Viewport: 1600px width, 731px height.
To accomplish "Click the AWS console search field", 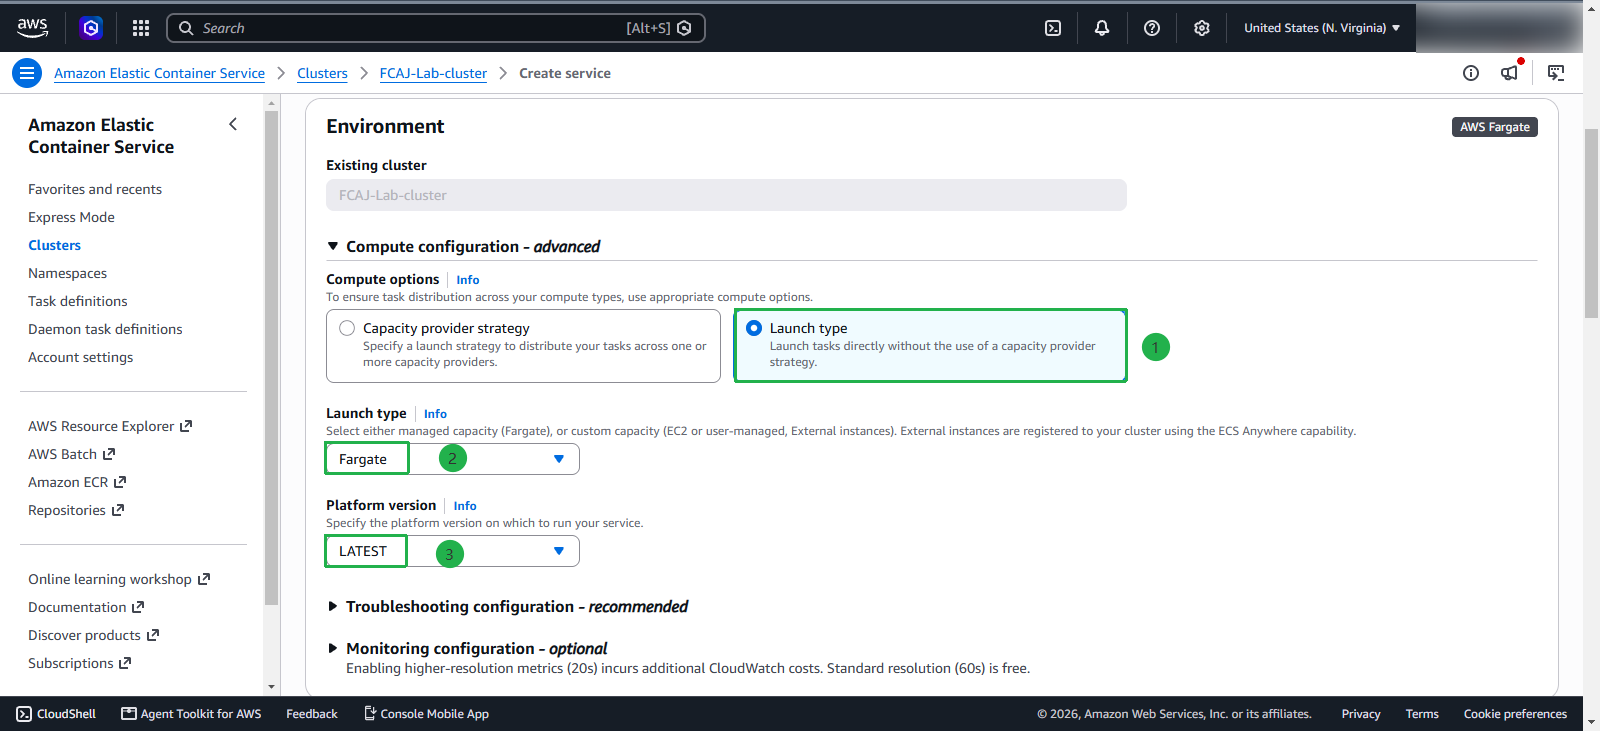I will click(436, 28).
